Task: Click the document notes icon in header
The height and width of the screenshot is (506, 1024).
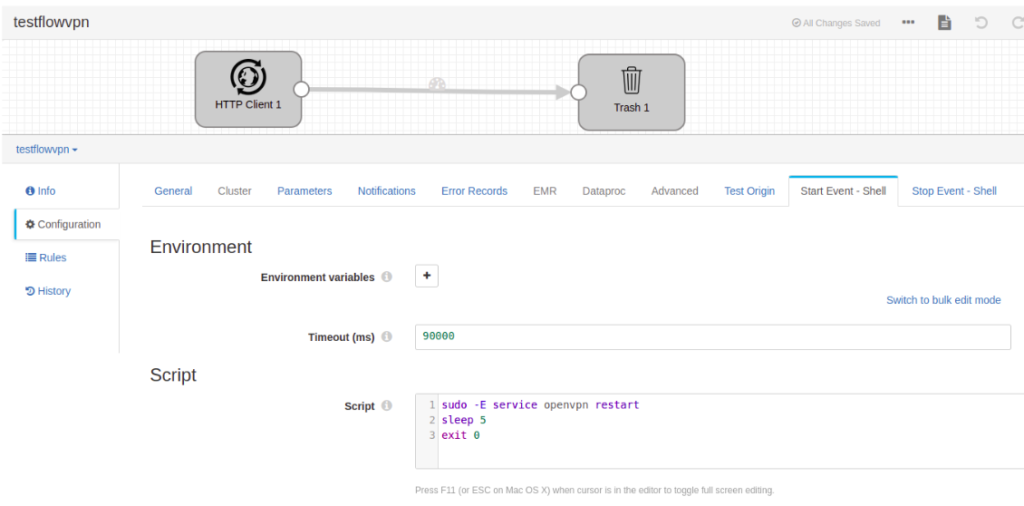Action: click(x=944, y=22)
